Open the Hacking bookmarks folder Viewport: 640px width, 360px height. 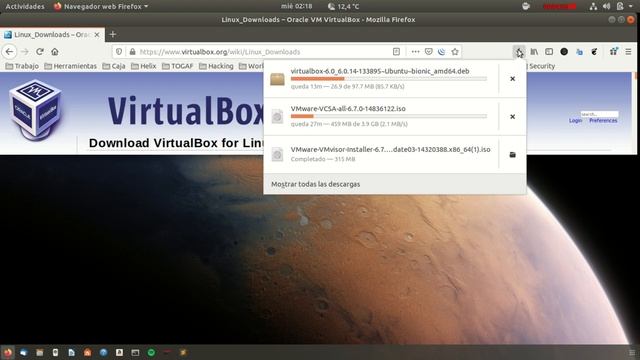[x=216, y=66]
